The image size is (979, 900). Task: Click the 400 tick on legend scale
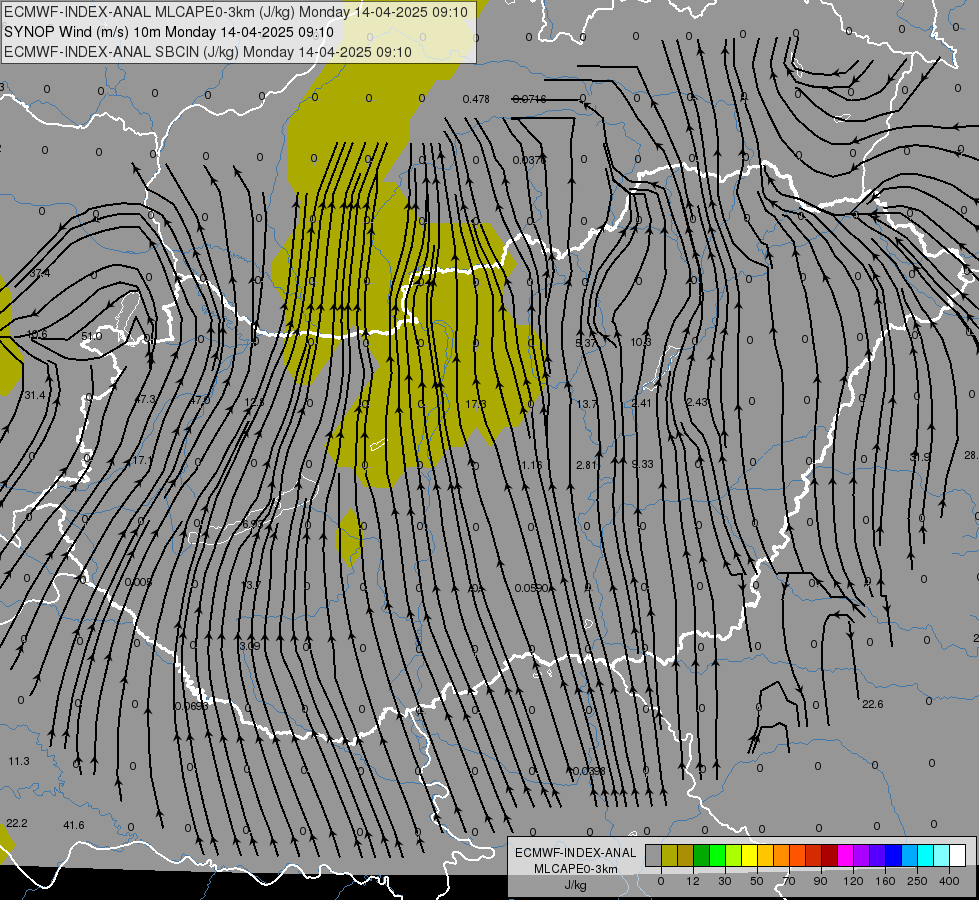tap(949, 881)
